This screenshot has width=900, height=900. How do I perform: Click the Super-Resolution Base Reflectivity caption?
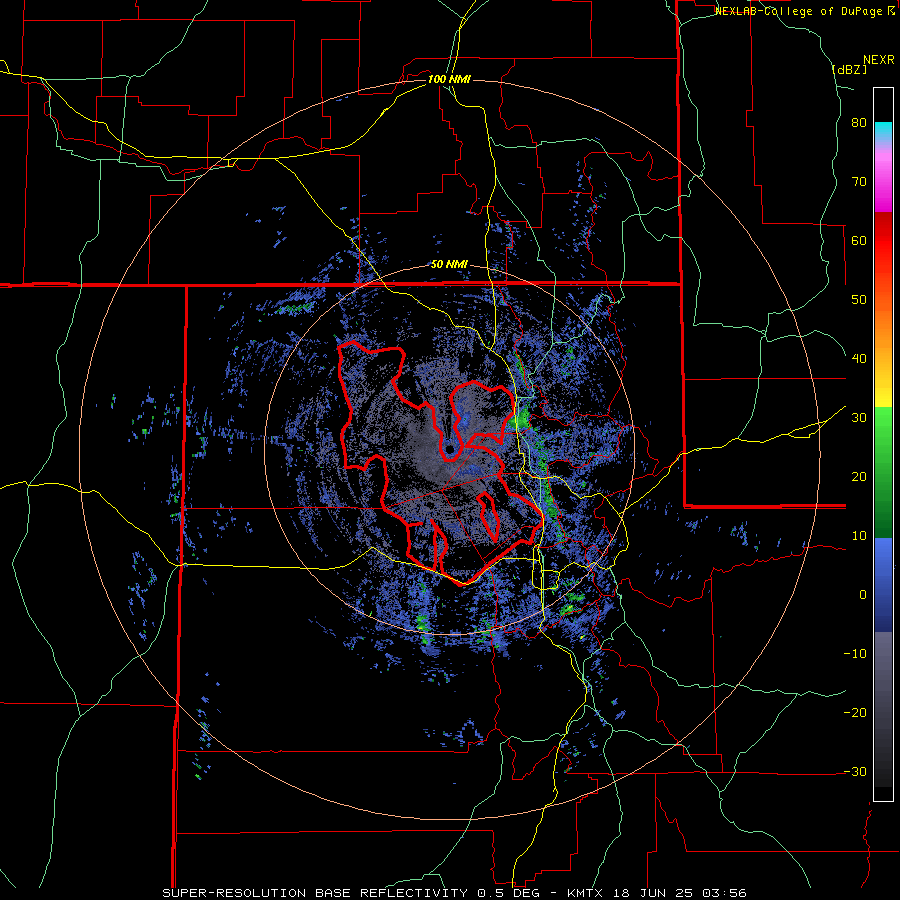455,893
